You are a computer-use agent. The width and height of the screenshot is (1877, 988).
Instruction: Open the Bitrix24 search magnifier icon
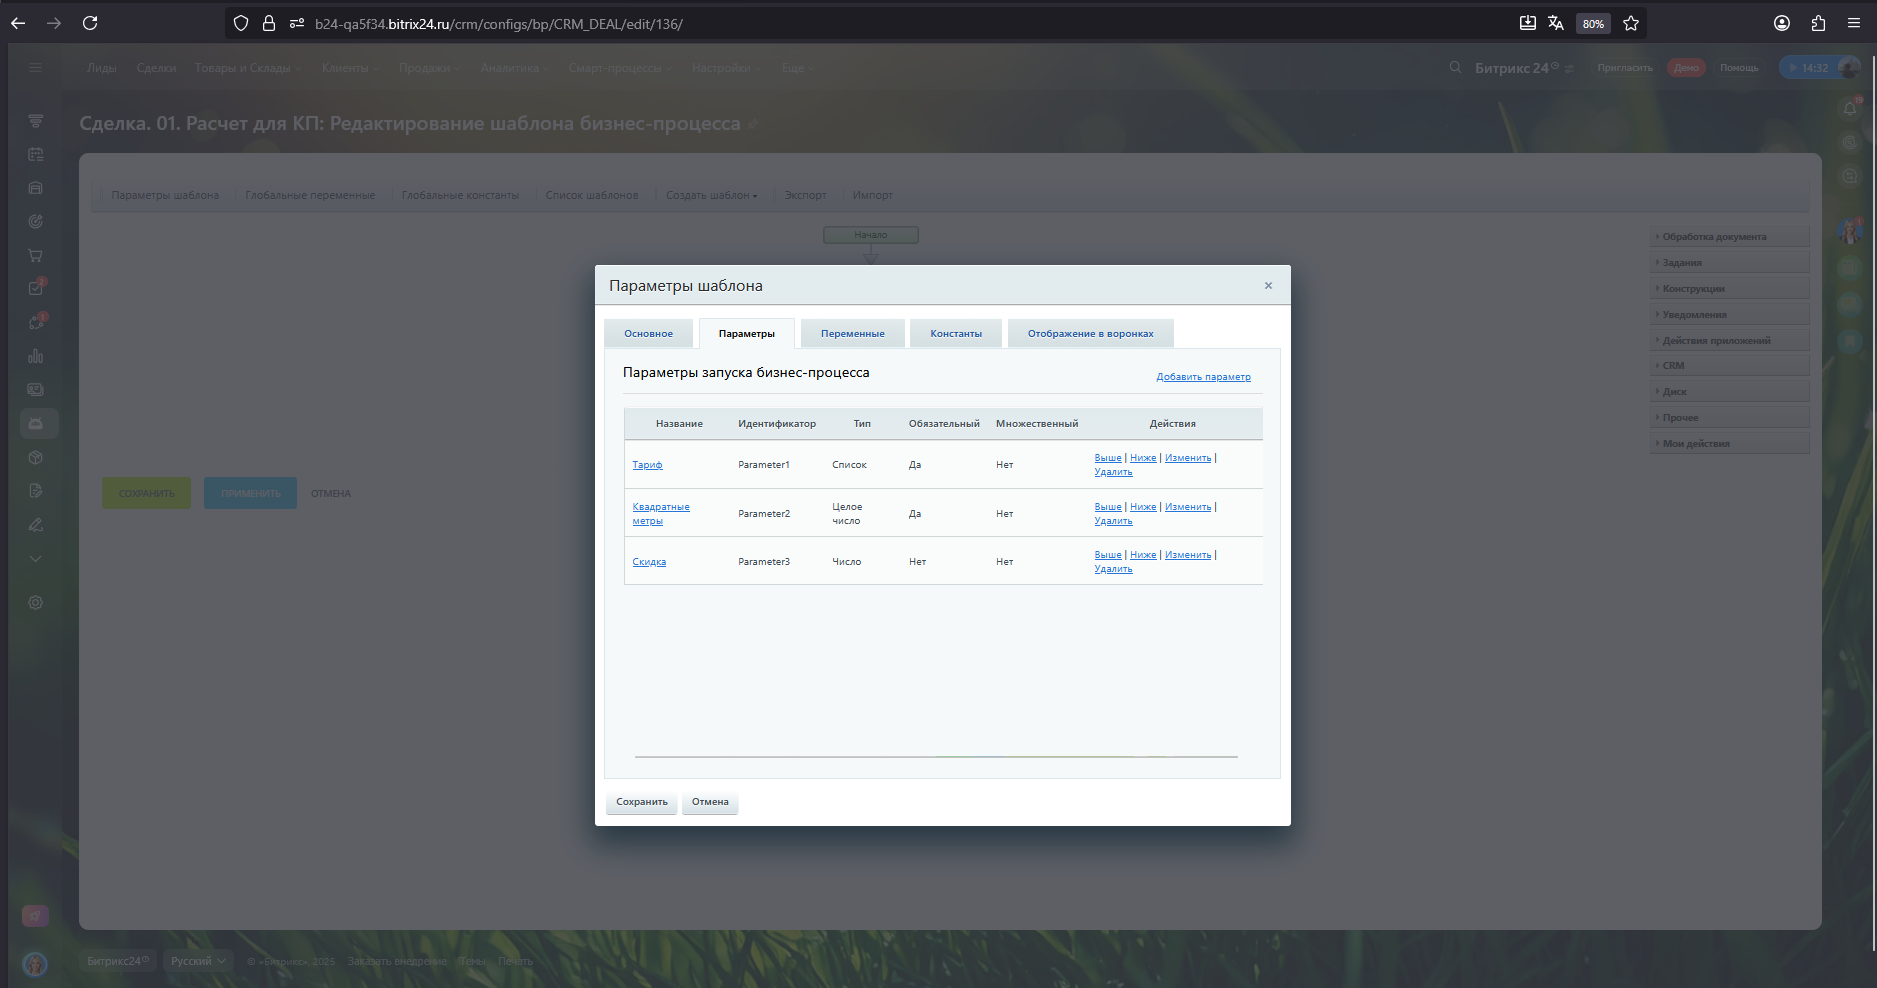1456,67
